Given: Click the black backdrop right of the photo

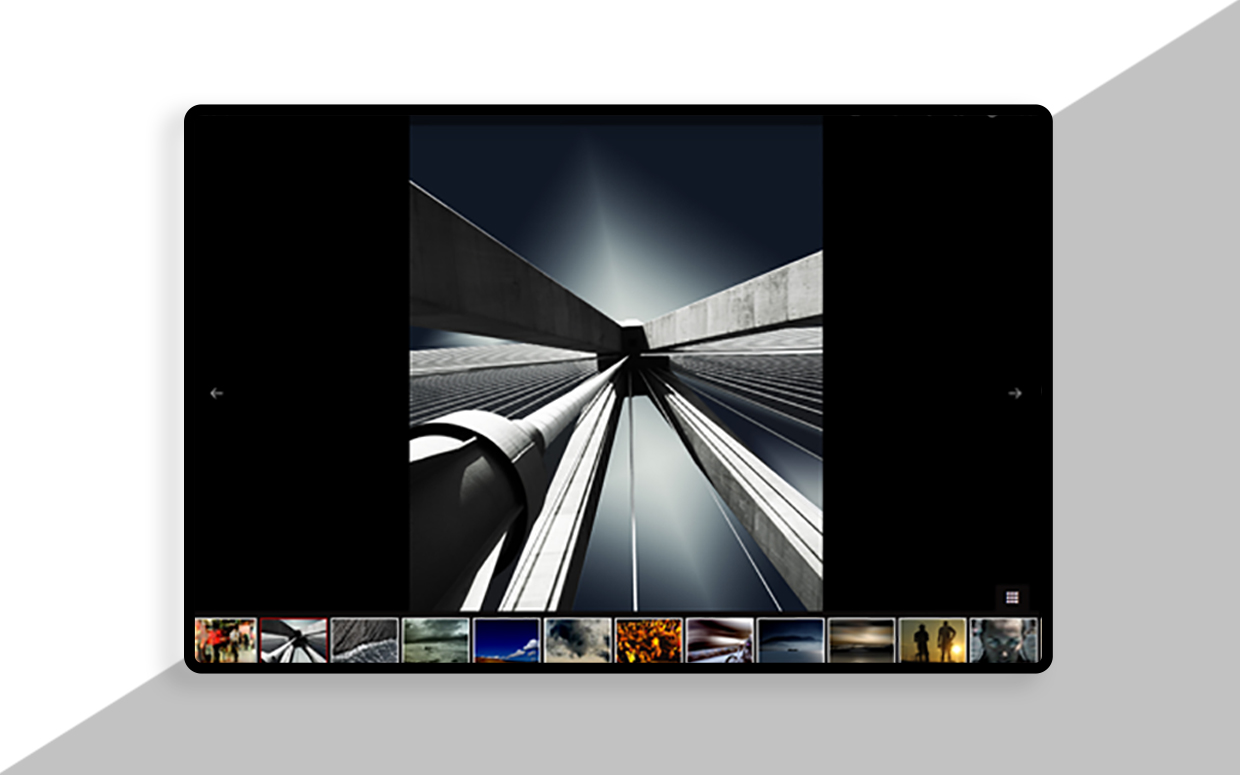Looking at the screenshot, I should pyautogui.click(x=930, y=300).
